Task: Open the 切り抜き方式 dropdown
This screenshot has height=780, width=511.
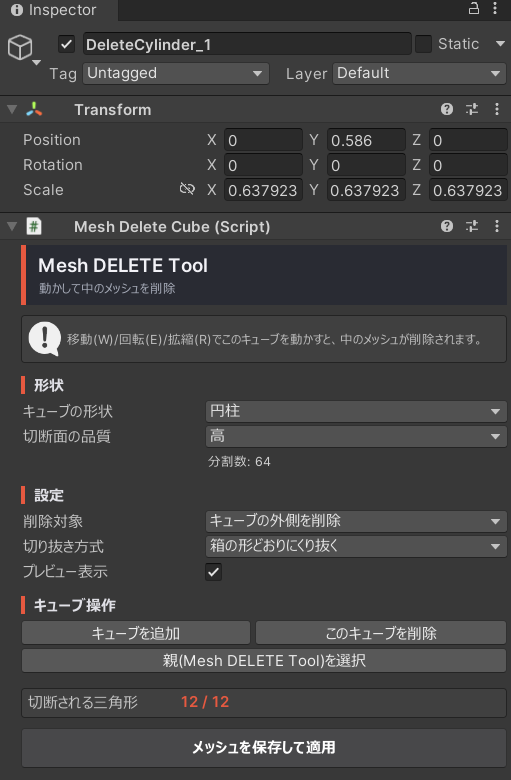Action: pos(356,546)
